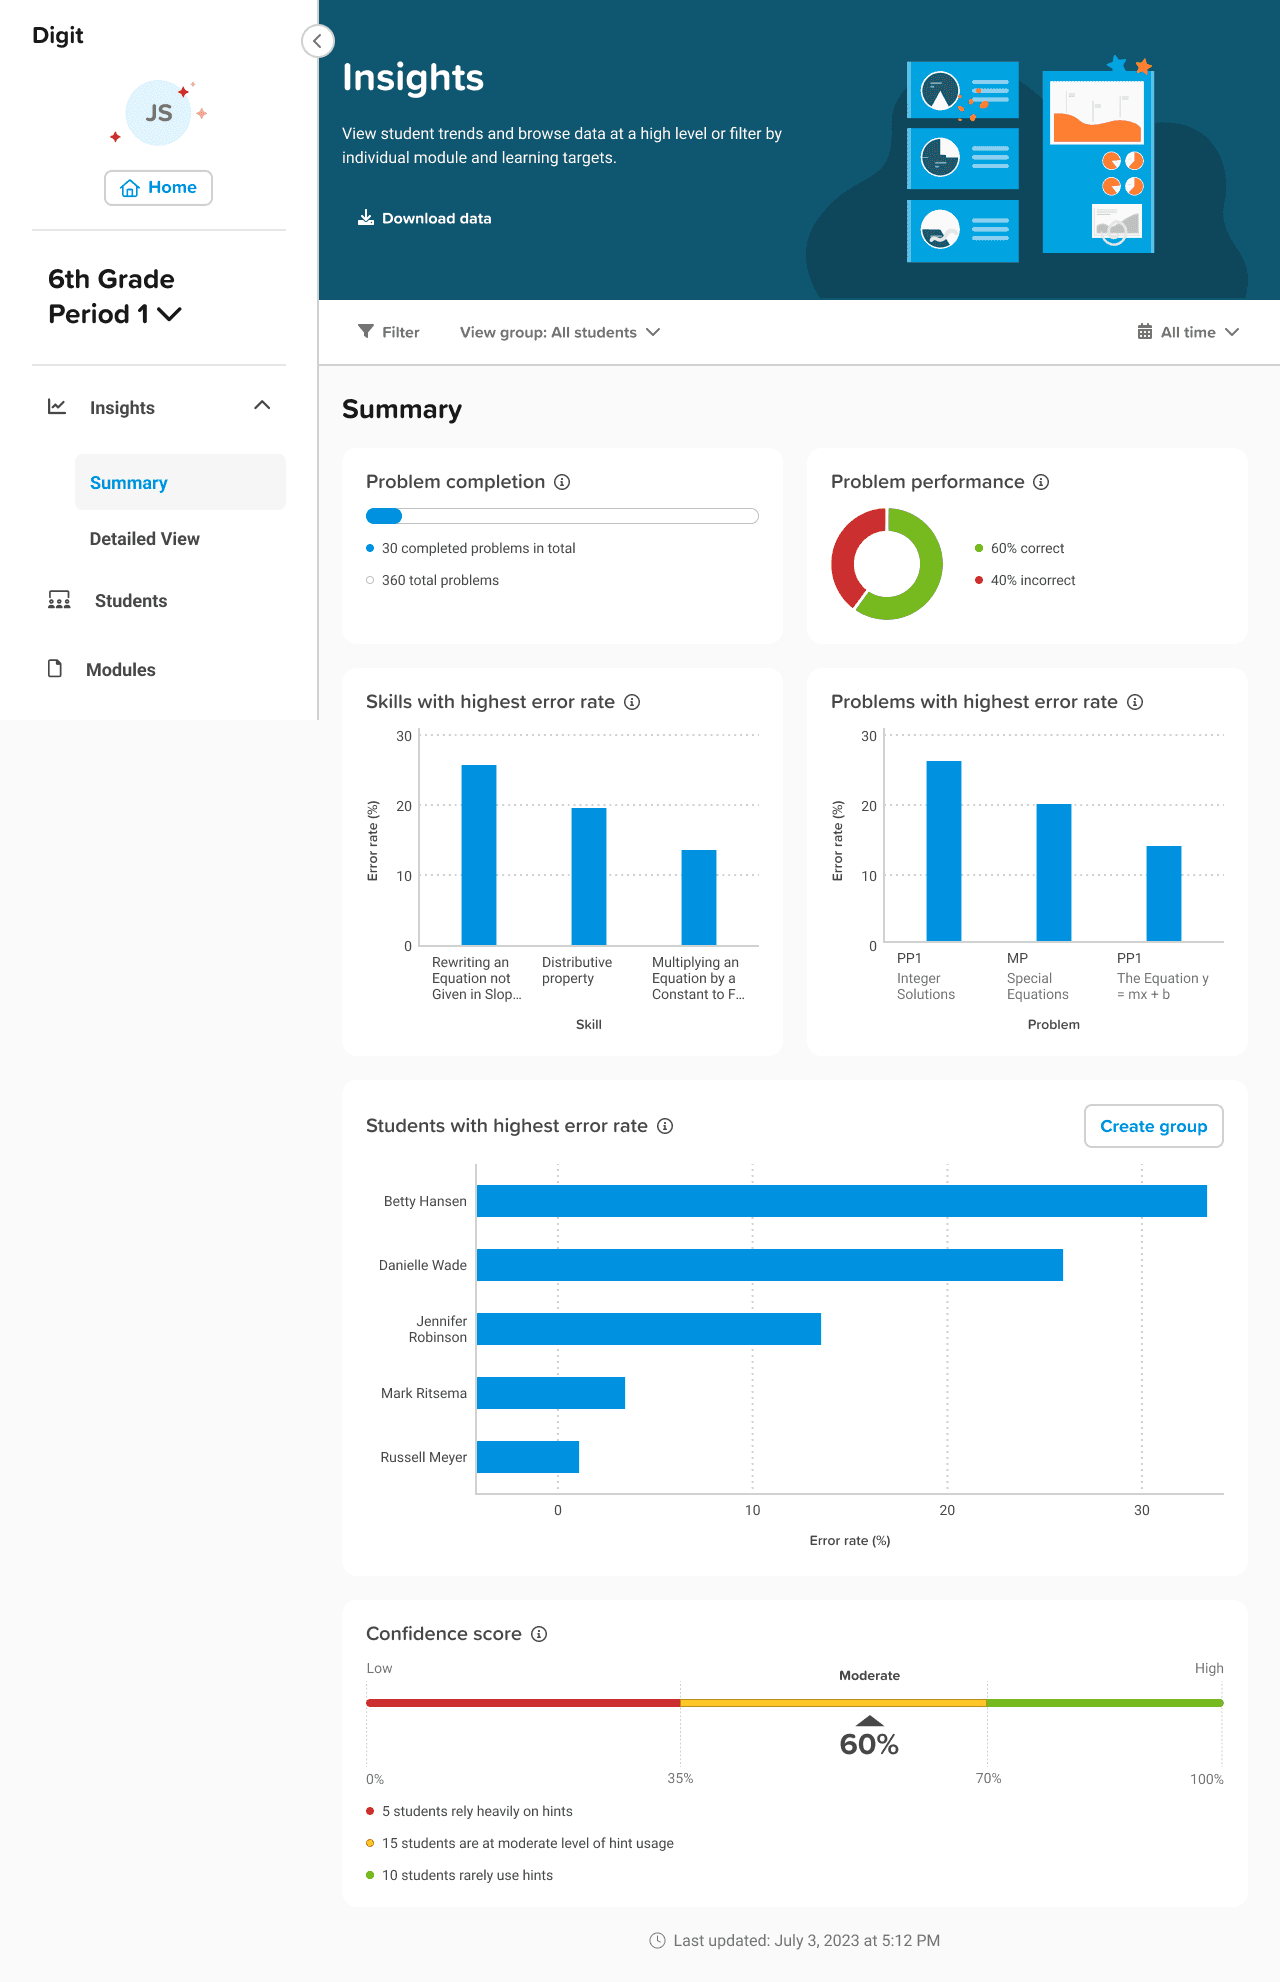
Task: Click the JS user avatar
Action: 159,113
